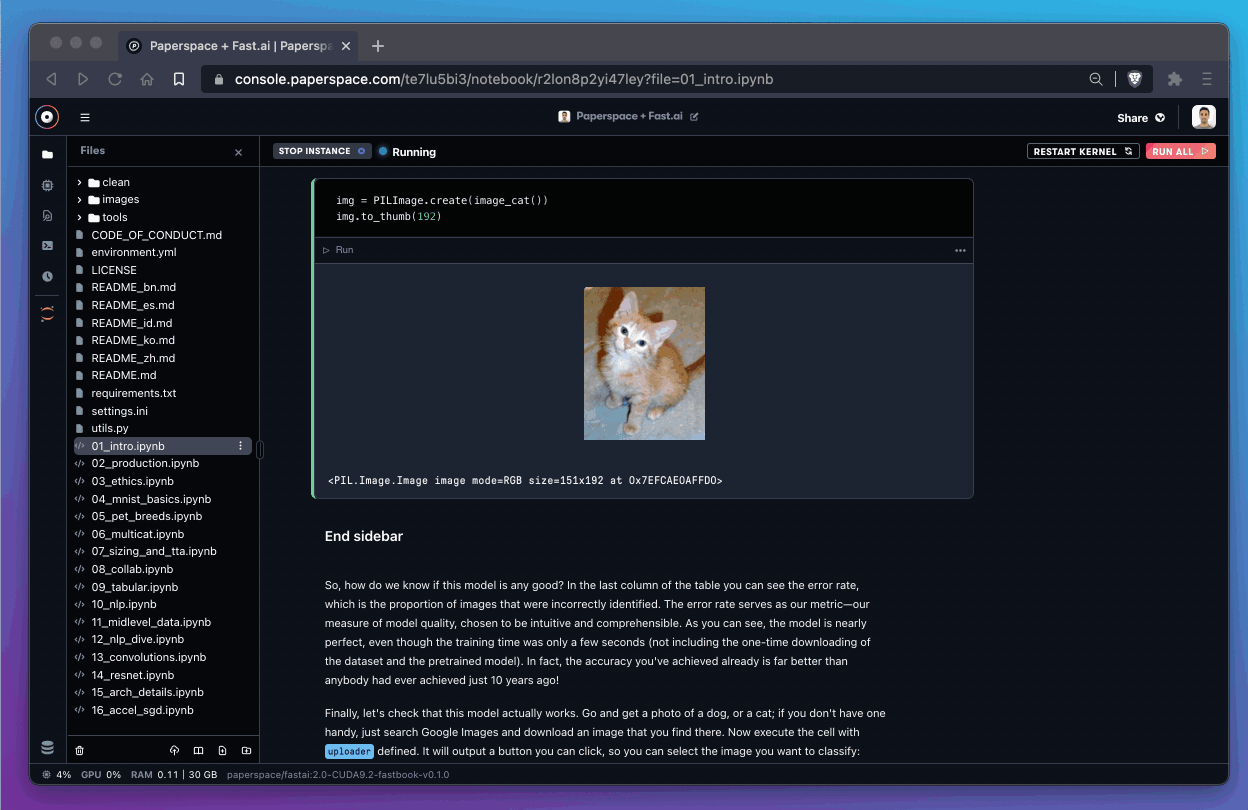Click the STOP INSTANCE button
The image size is (1248, 810).
[322, 151]
